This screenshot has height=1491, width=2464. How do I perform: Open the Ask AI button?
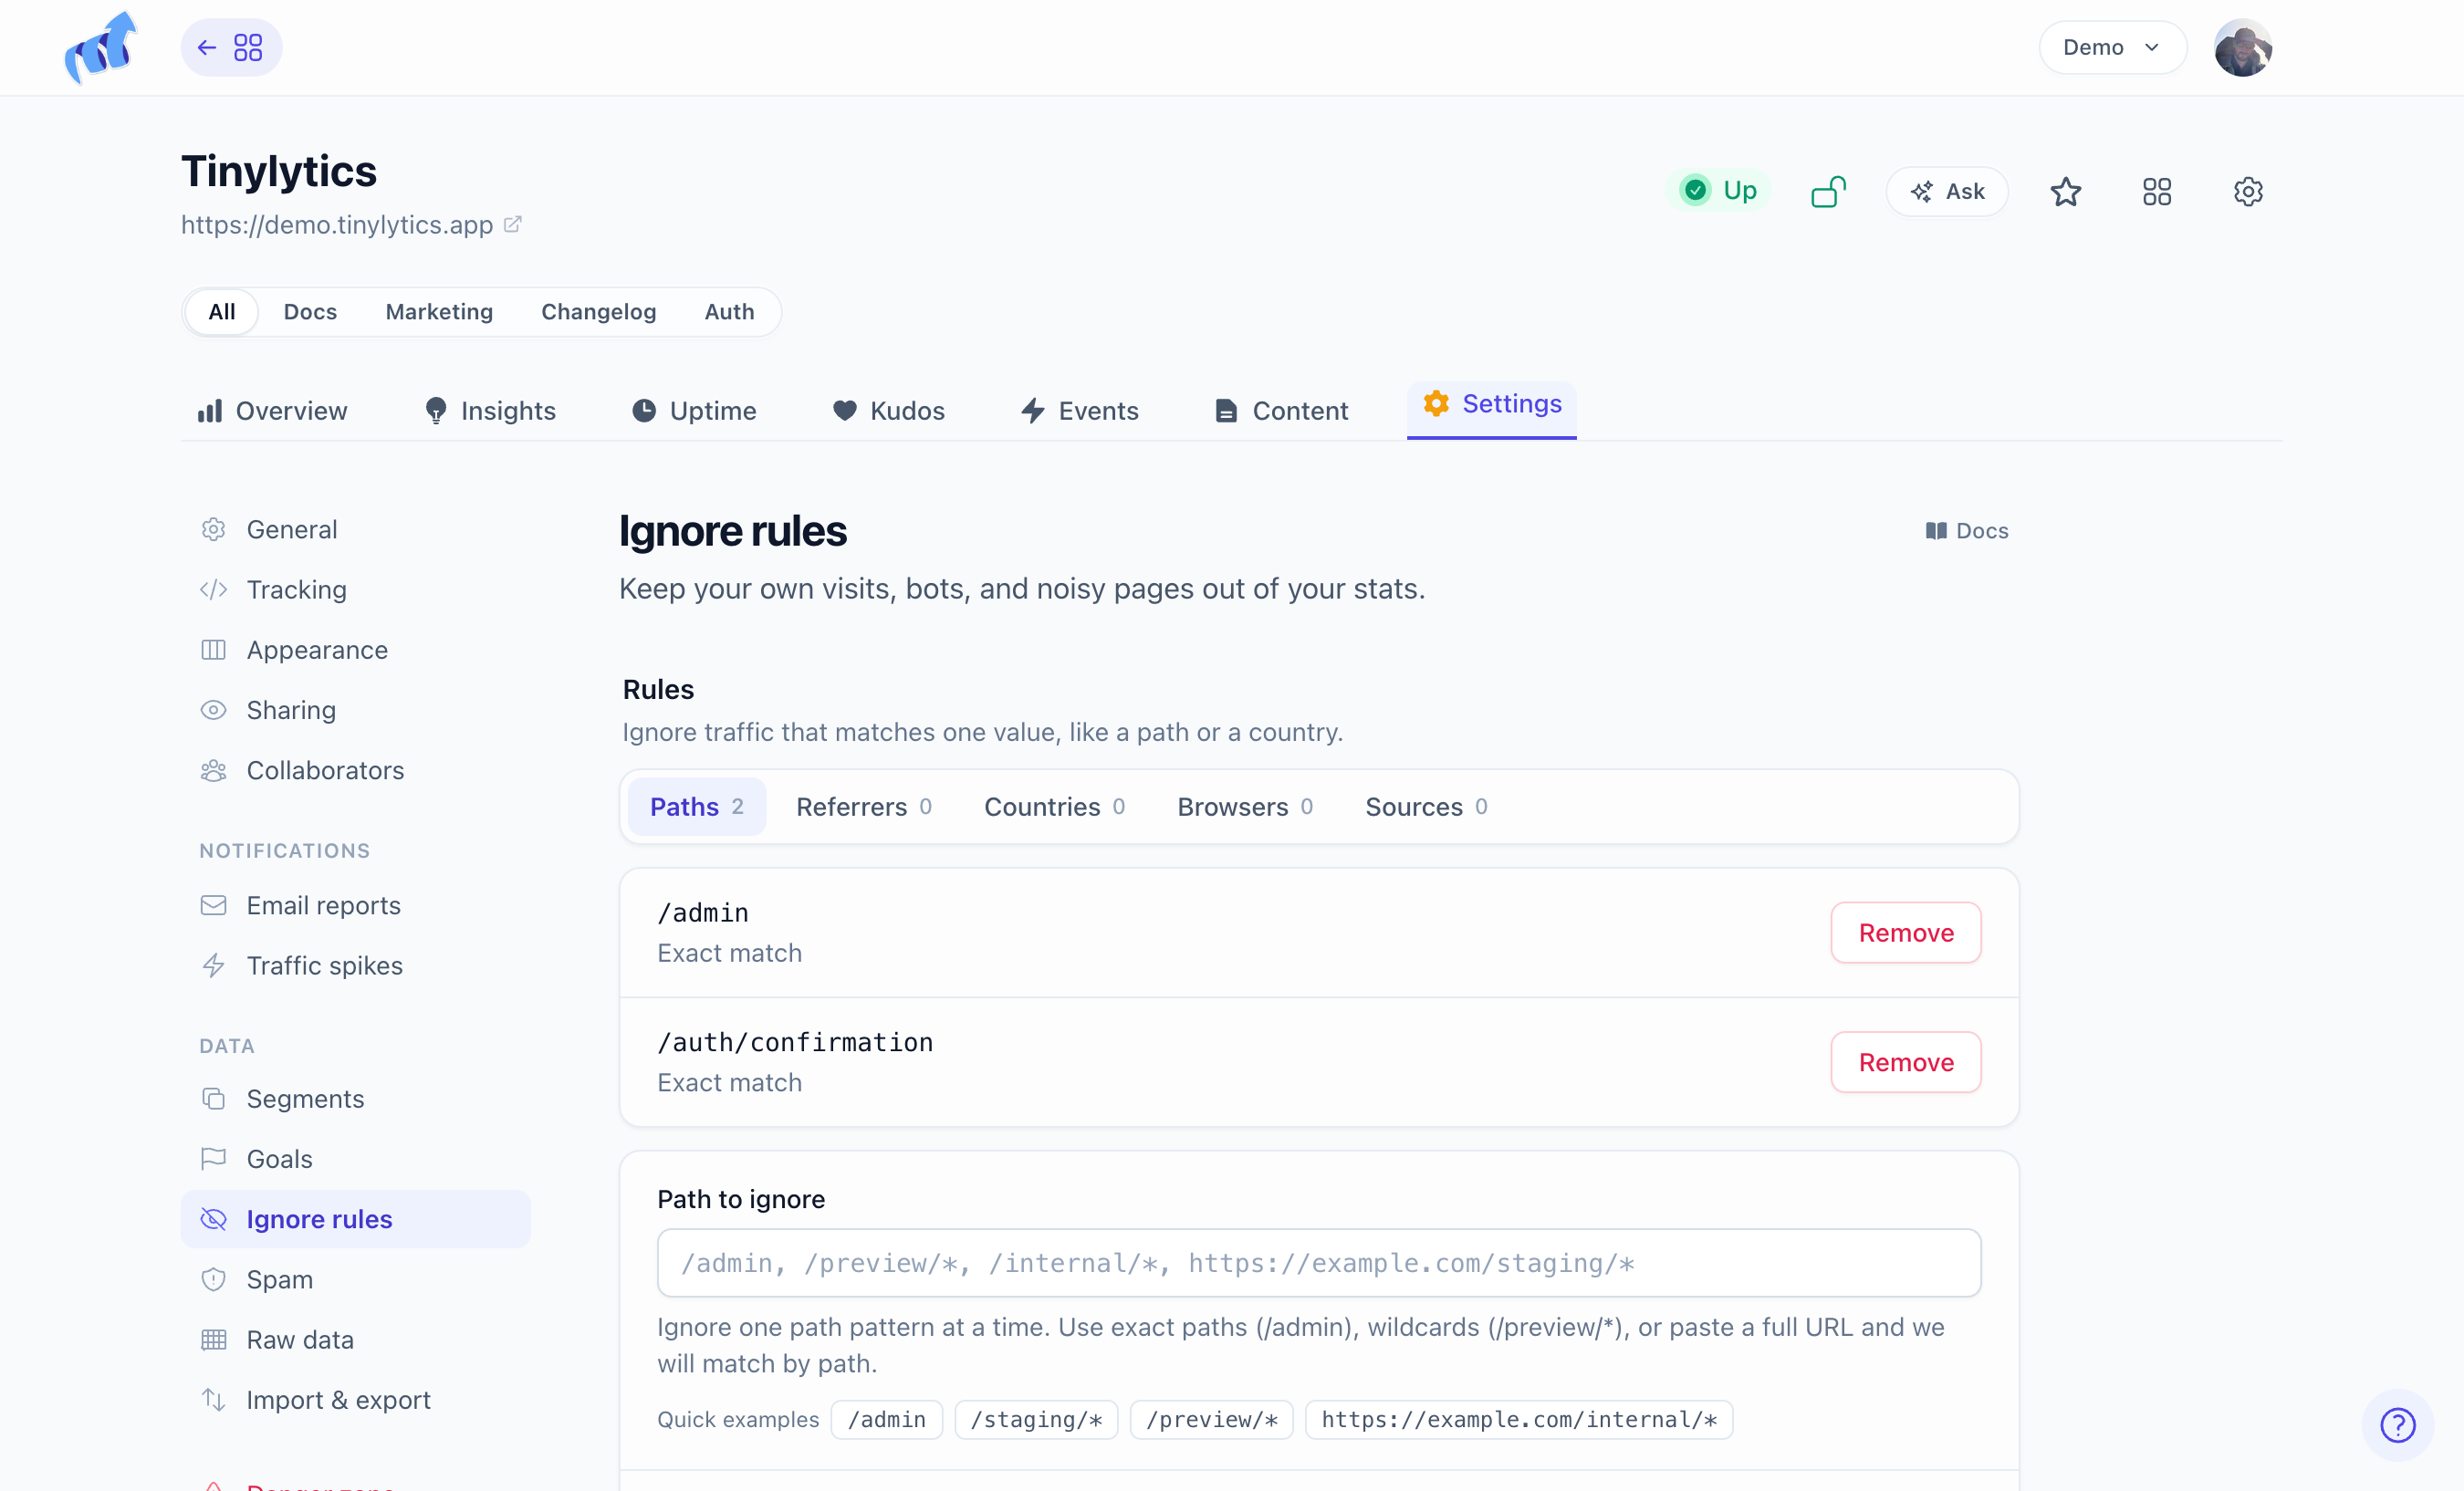coord(1946,191)
